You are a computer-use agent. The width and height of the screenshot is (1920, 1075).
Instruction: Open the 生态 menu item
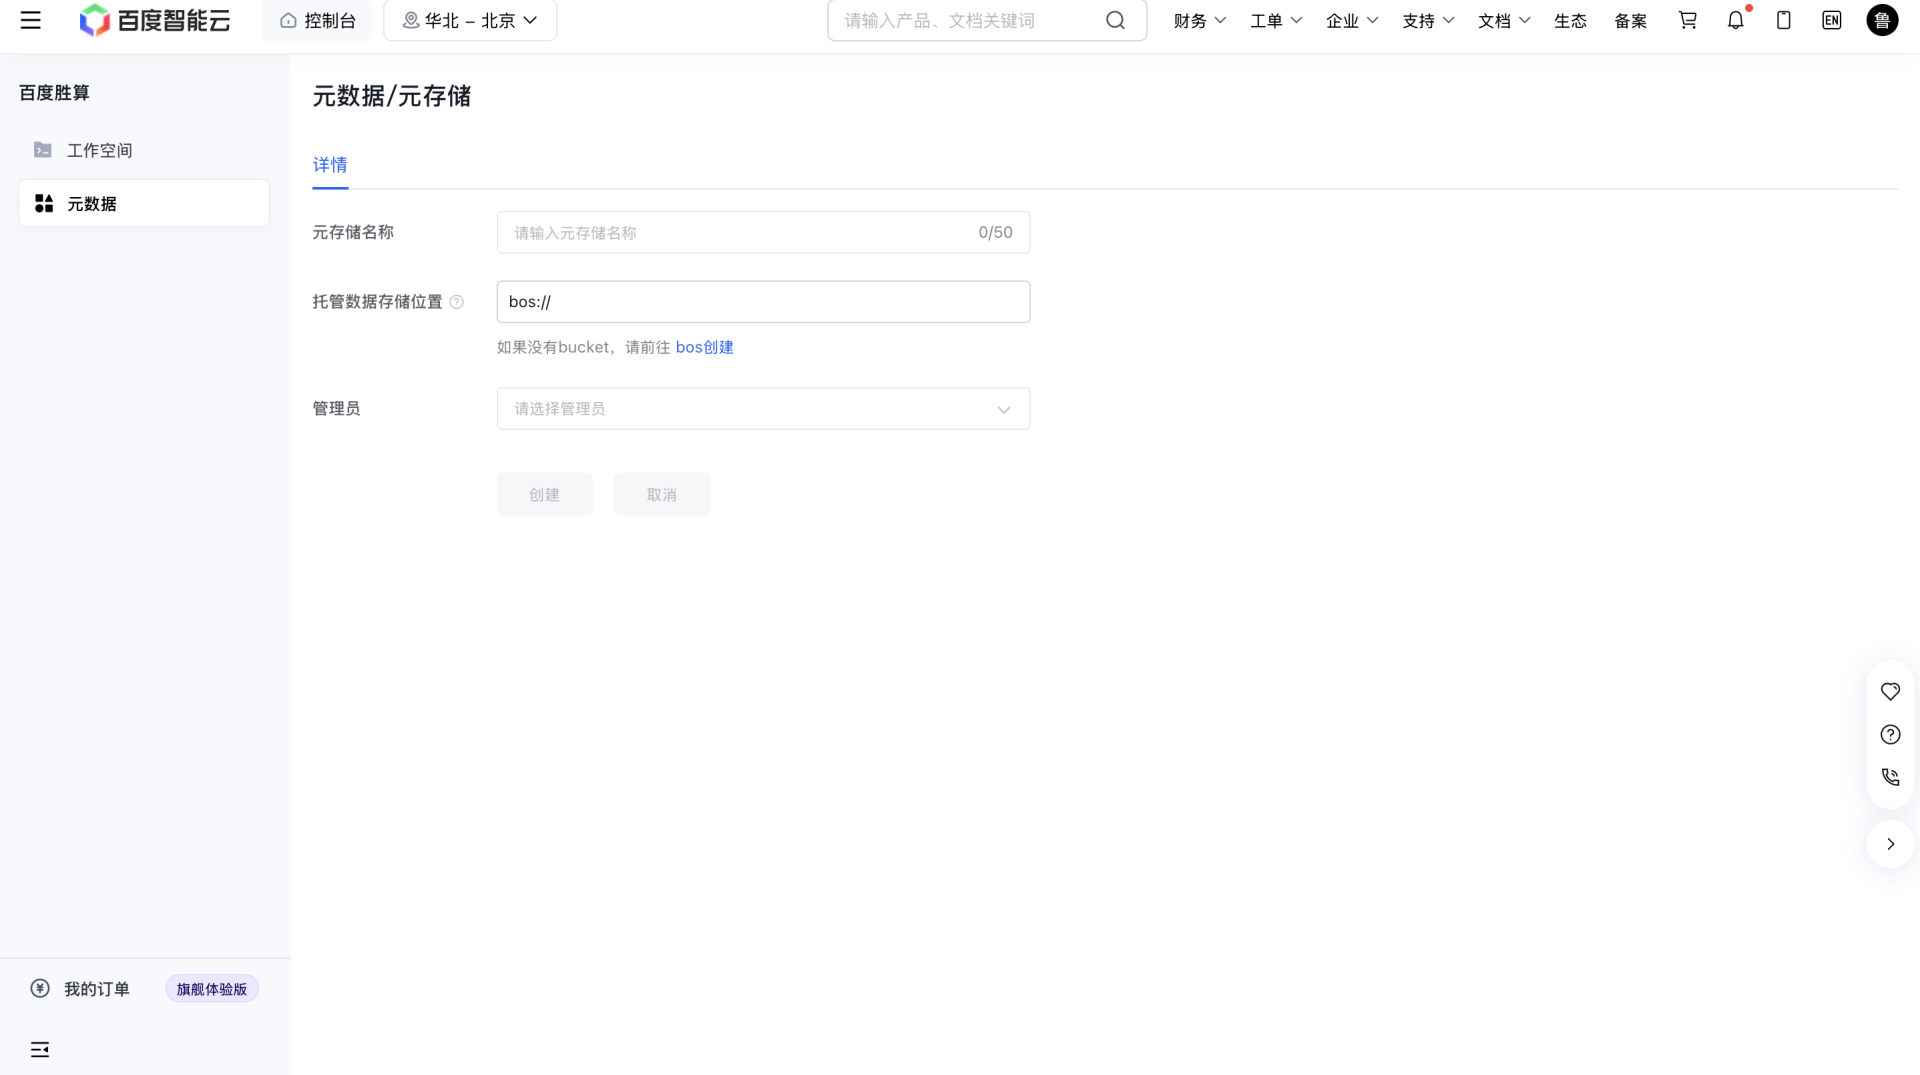coord(1570,20)
